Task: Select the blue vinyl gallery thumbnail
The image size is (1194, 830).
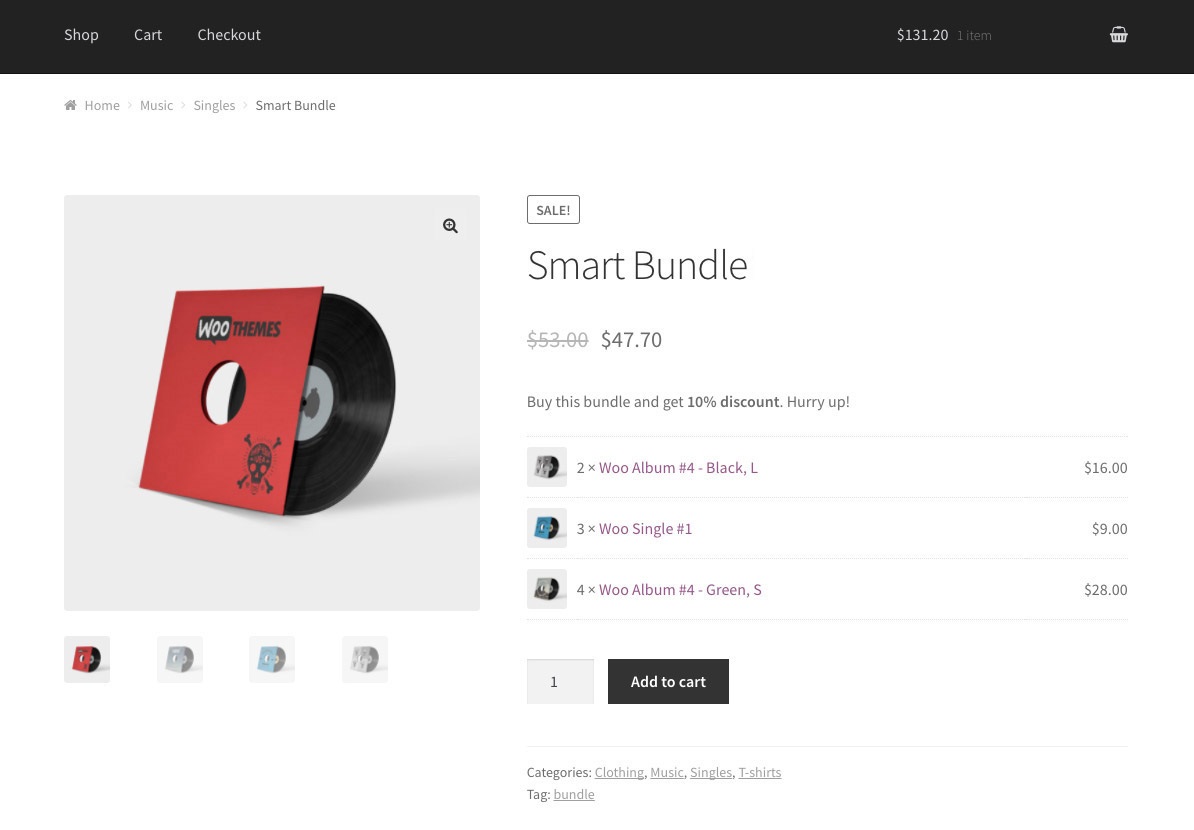Action: pyautogui.click(x=272, y=660)
